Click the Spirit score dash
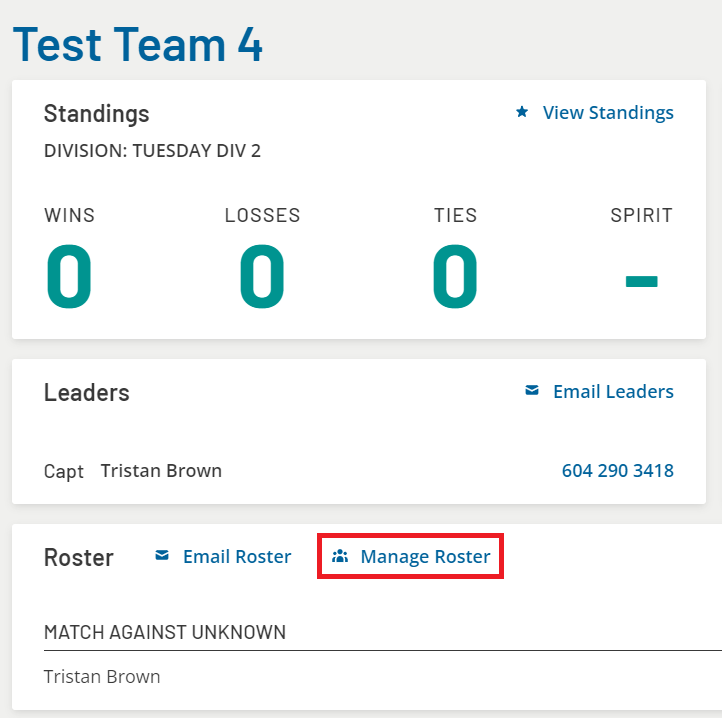Viewport: 722px width, 718px height. (641, 281)
